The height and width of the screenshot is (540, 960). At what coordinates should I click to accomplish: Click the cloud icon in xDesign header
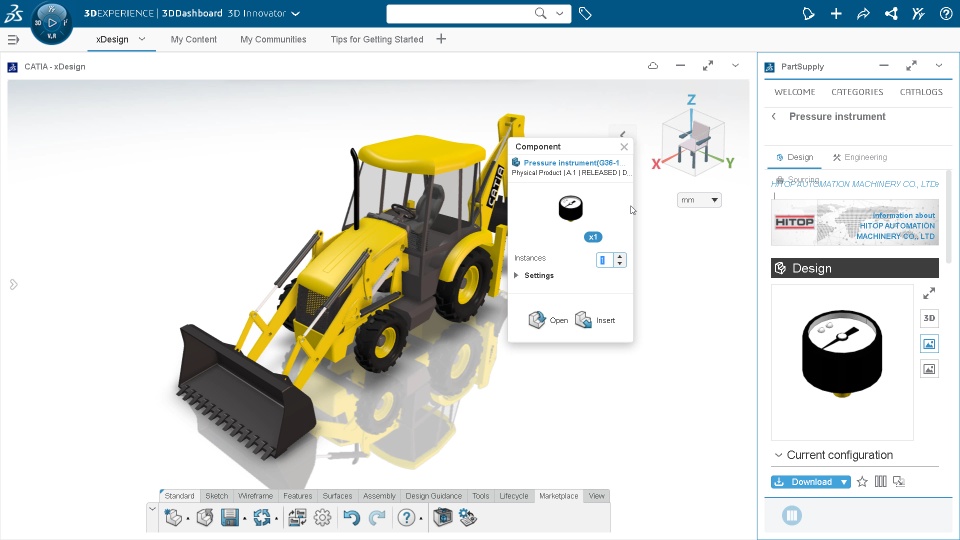pos(653,66)
